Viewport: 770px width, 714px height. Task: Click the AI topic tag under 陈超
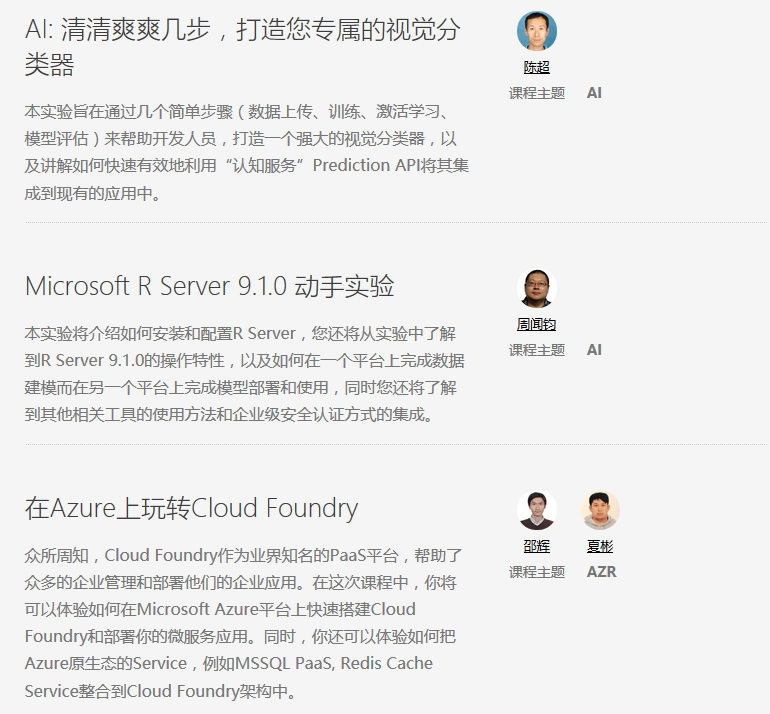click(594, 93)
